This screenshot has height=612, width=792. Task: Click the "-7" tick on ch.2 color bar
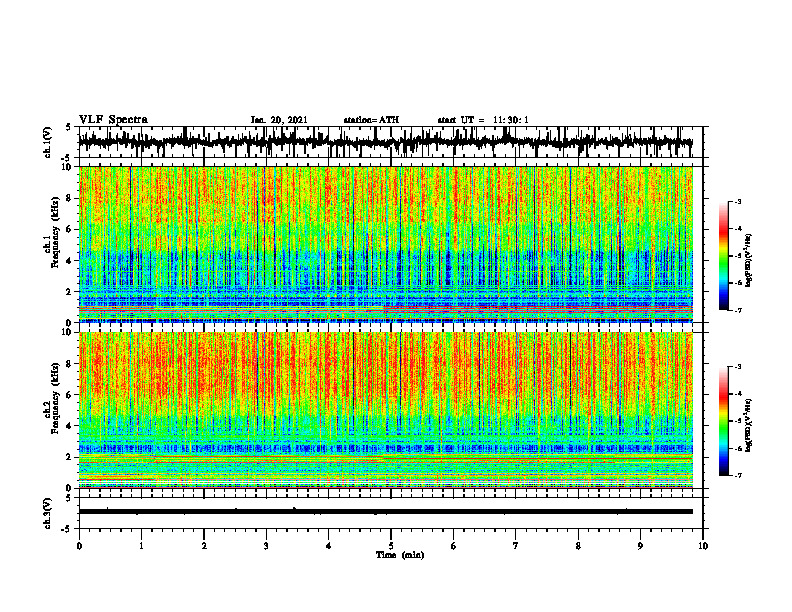(738, 476)
